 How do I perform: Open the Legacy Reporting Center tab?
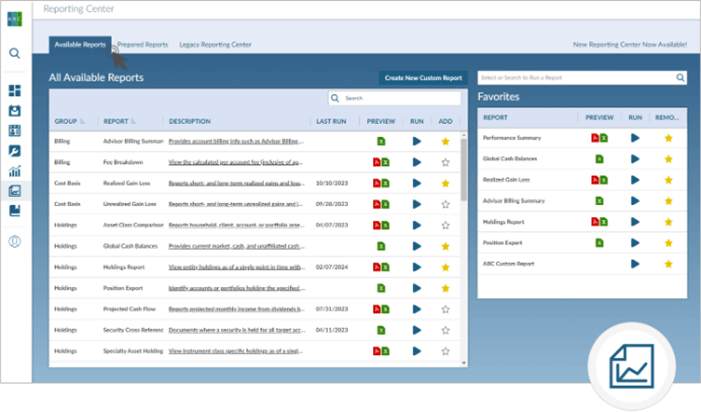[x=215, y=44]
